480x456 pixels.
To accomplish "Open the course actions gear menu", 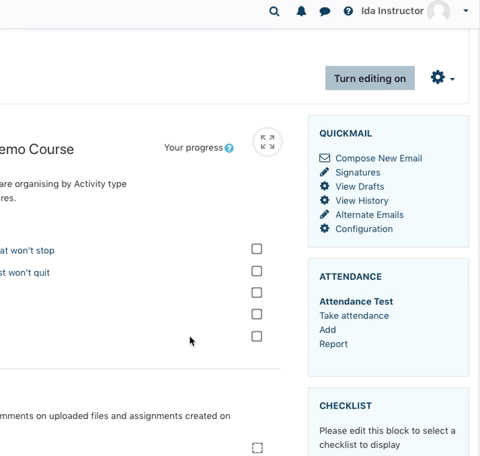I will [442, 78].
